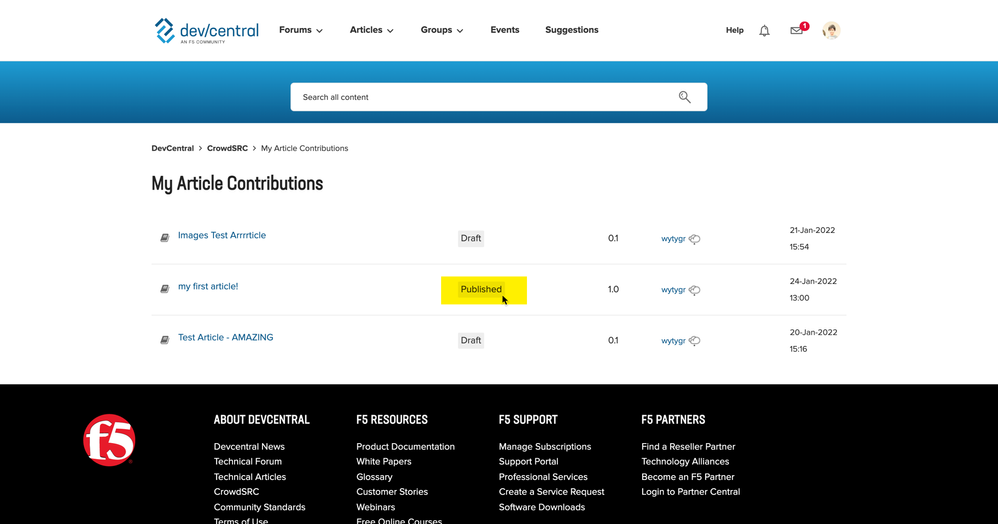998x524 pixels.
Task: Expand the Forums dropdown menu
Action: [301, 30]
